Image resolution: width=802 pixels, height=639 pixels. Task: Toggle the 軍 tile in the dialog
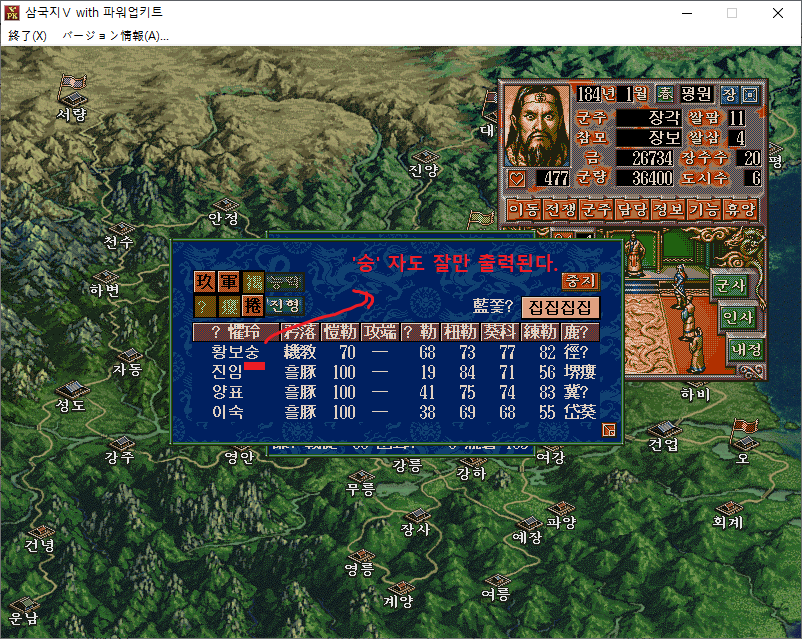click(229, 281)
